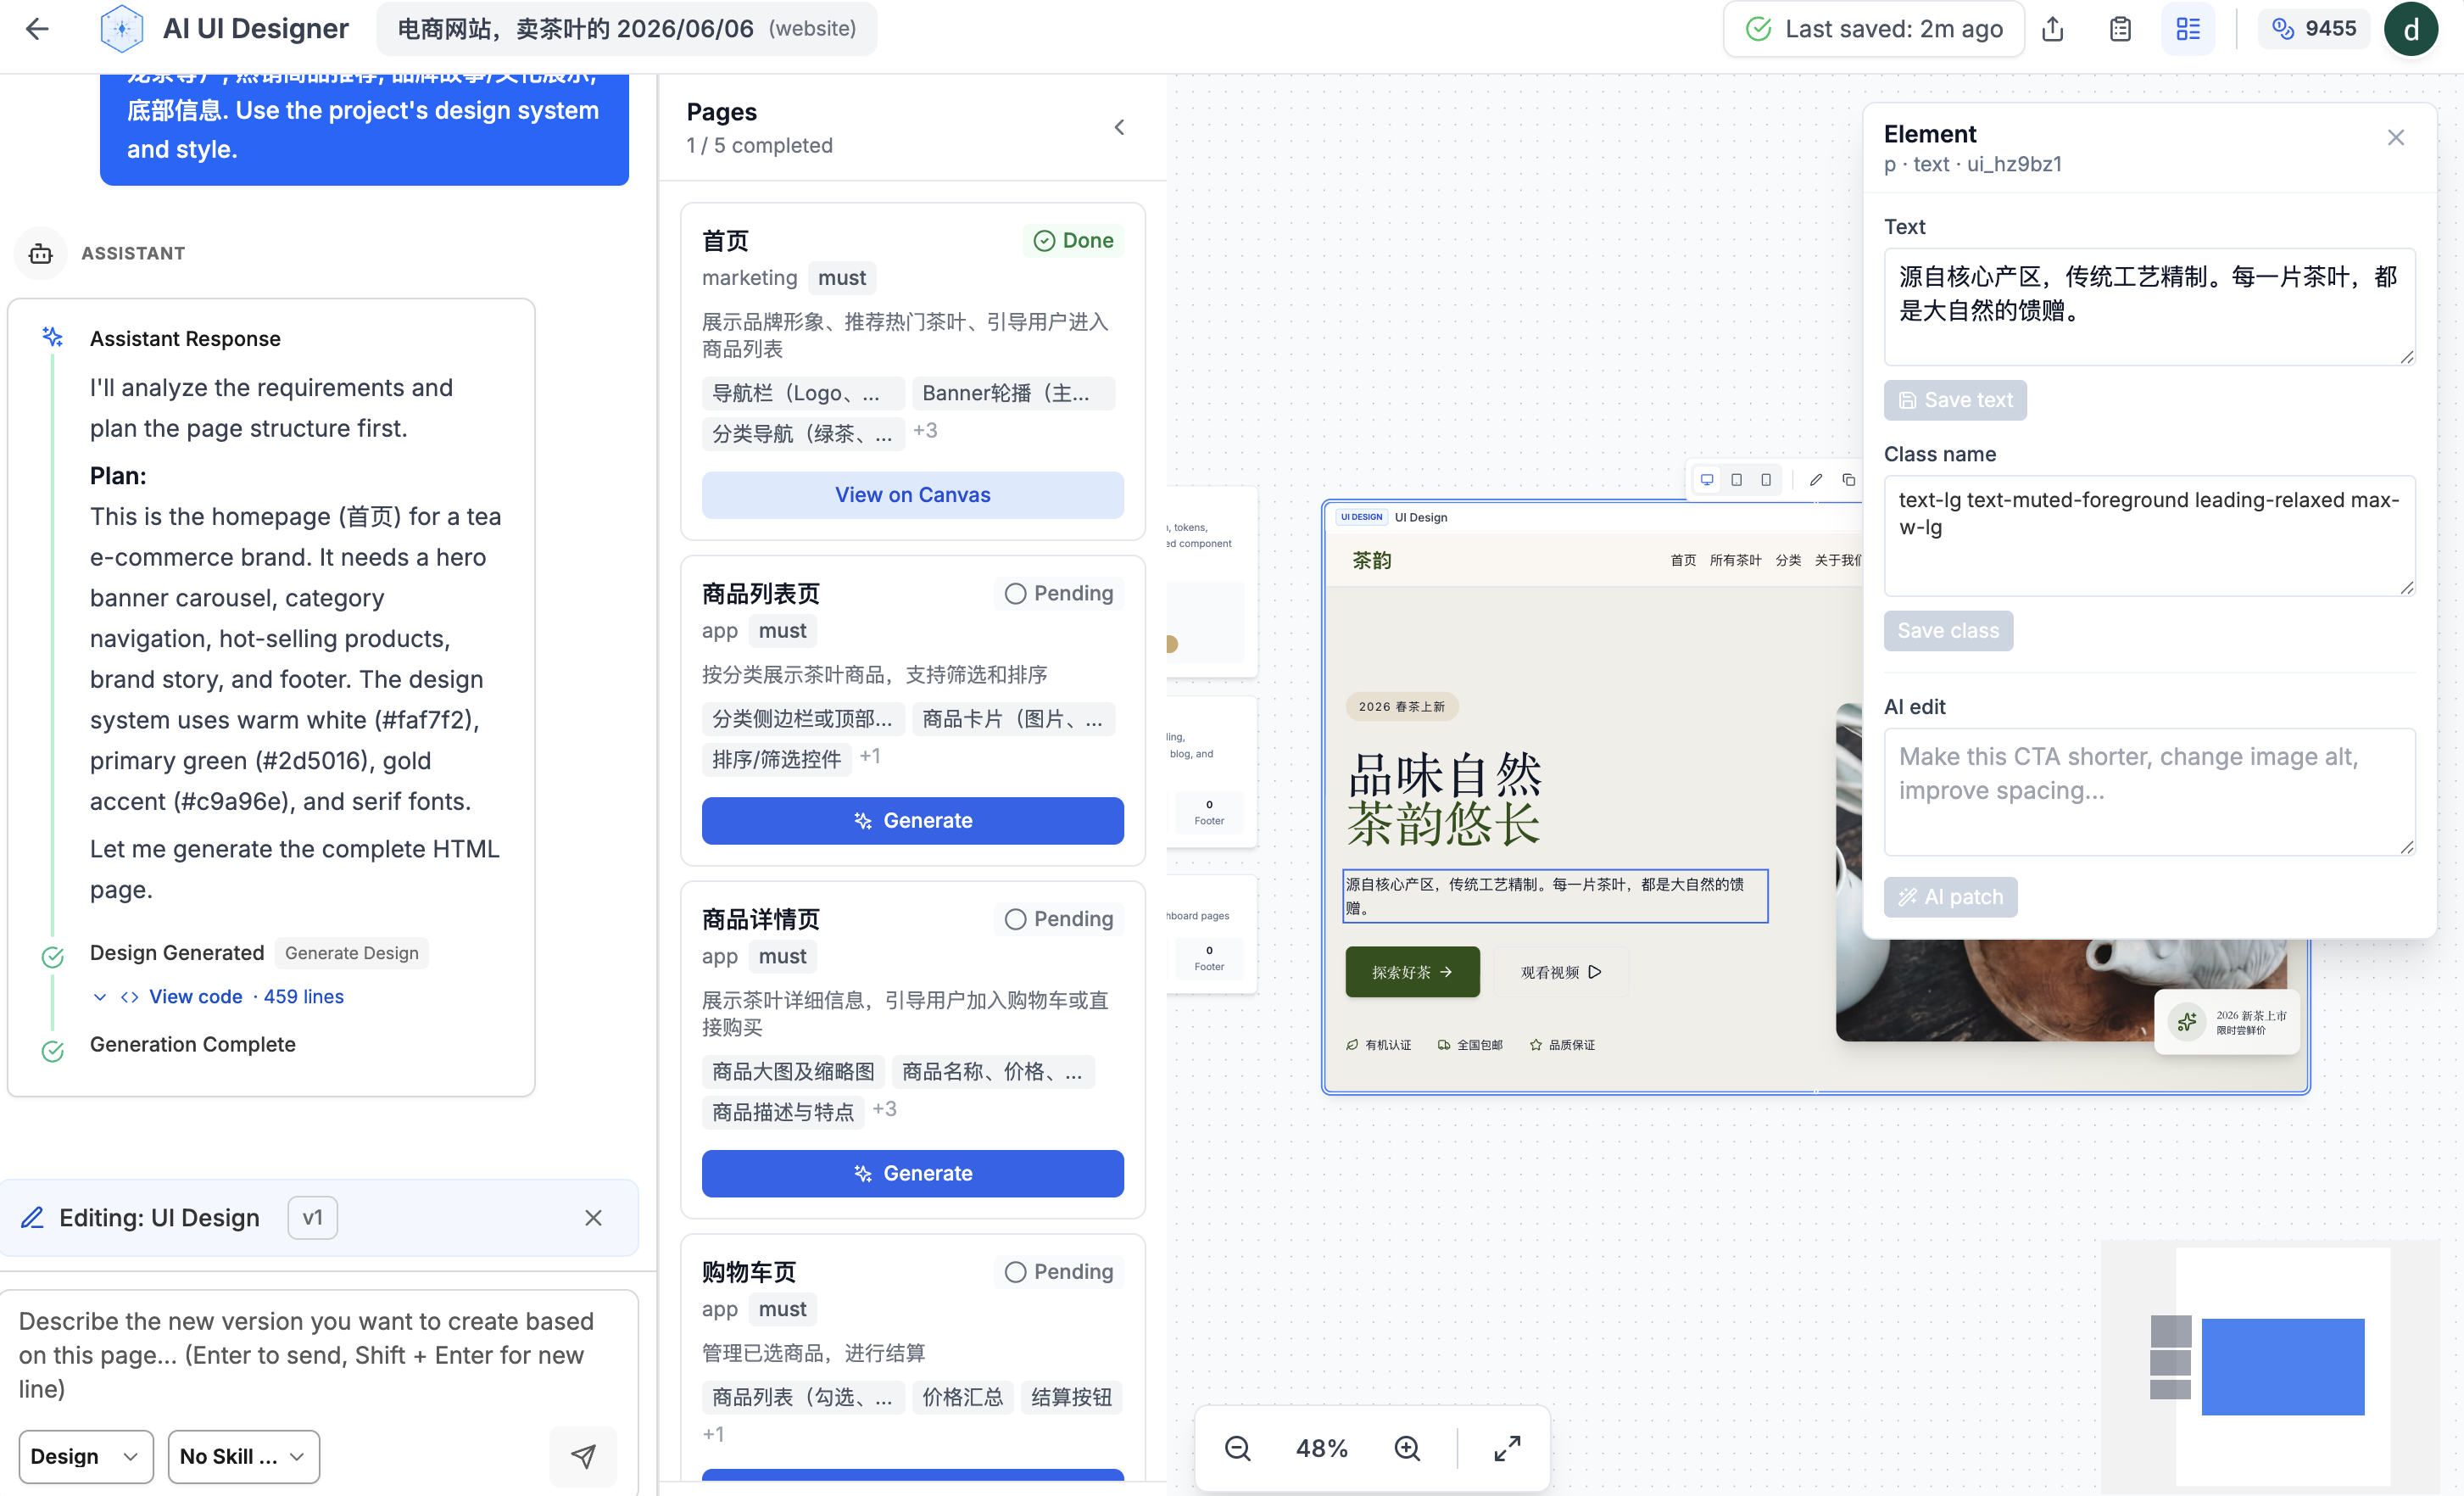
Task: Click the +1 more tag in 商品列表页 card
Action: tap(870, 757)
